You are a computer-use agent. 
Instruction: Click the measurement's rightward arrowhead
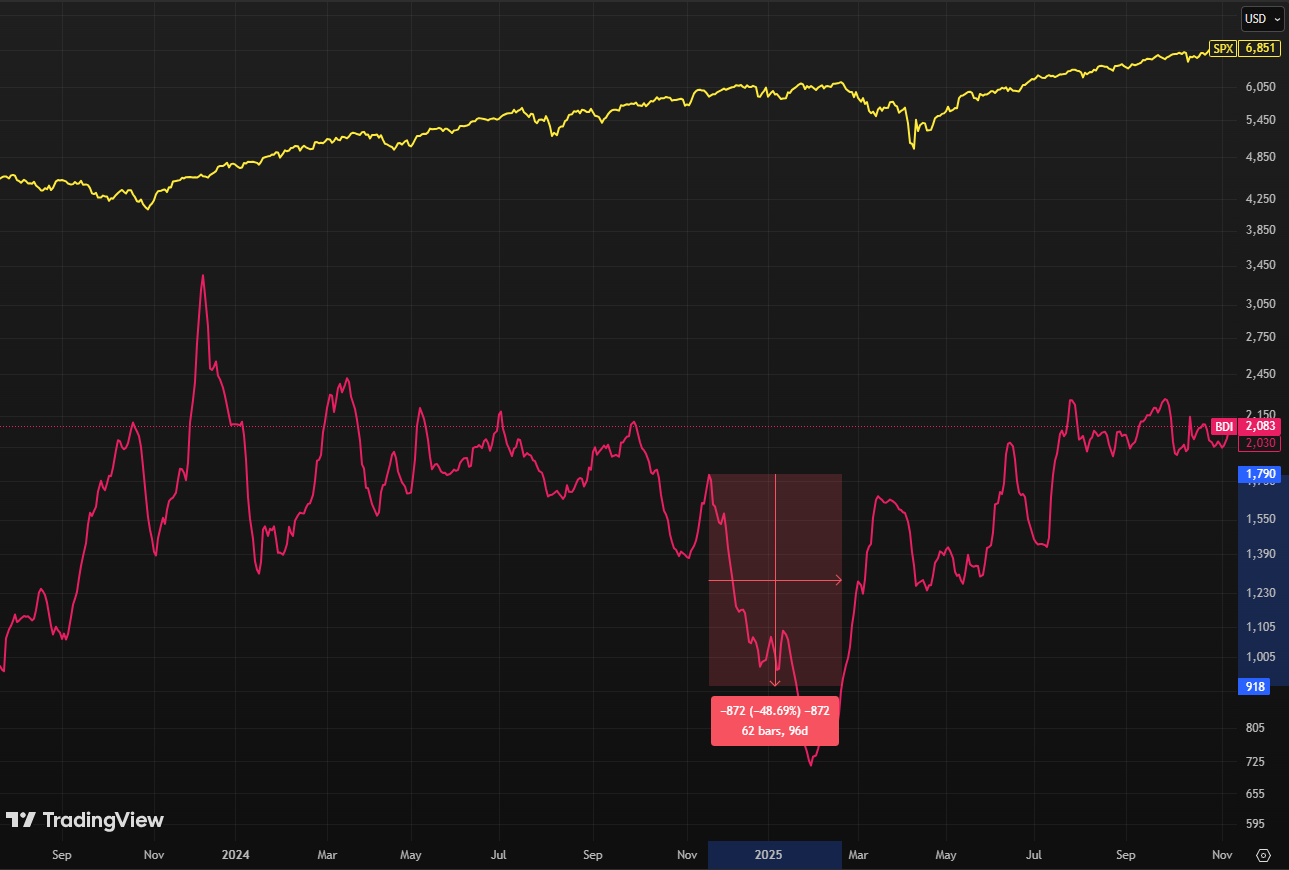tap(837, 580)
